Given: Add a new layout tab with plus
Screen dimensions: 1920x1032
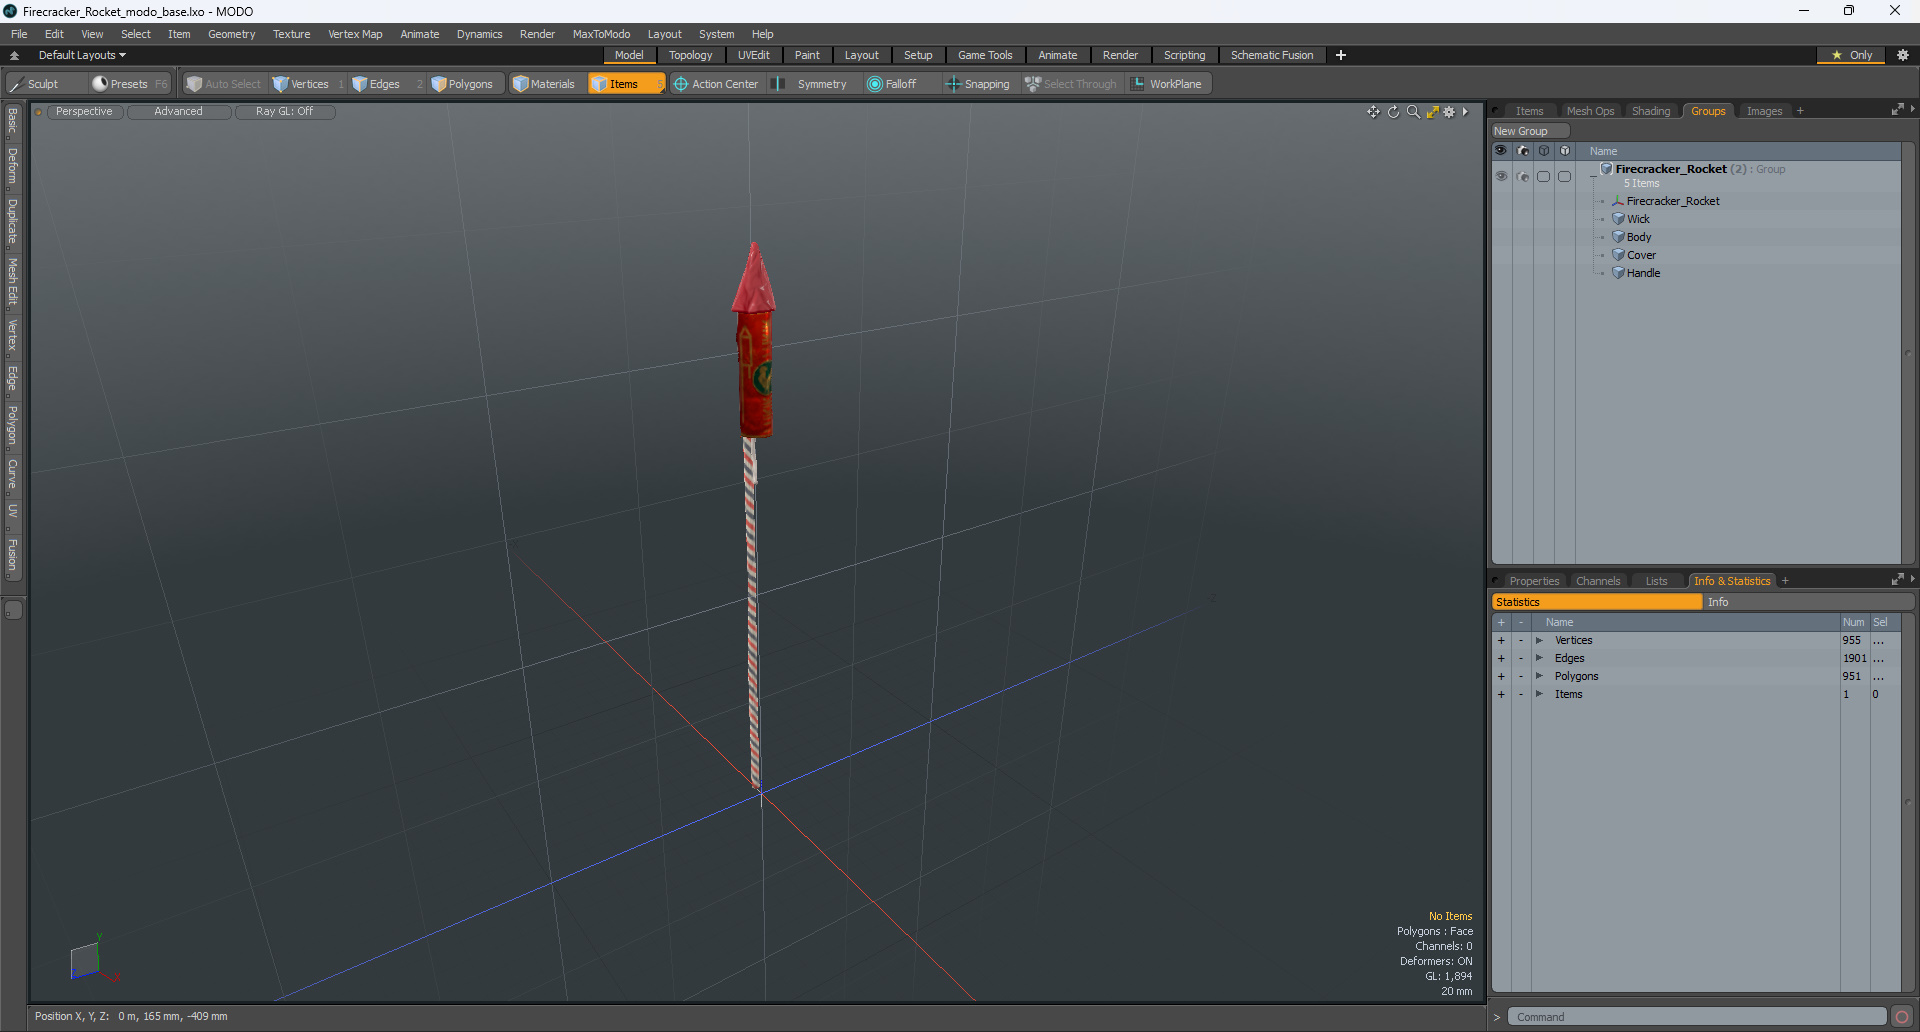Looking at the screenshot, I should click(1341, 55).
